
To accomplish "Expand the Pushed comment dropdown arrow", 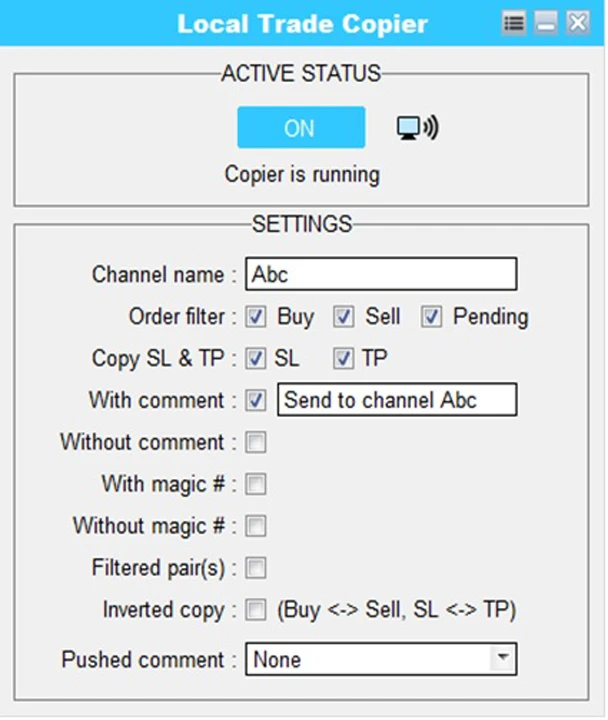I will 503,659.
